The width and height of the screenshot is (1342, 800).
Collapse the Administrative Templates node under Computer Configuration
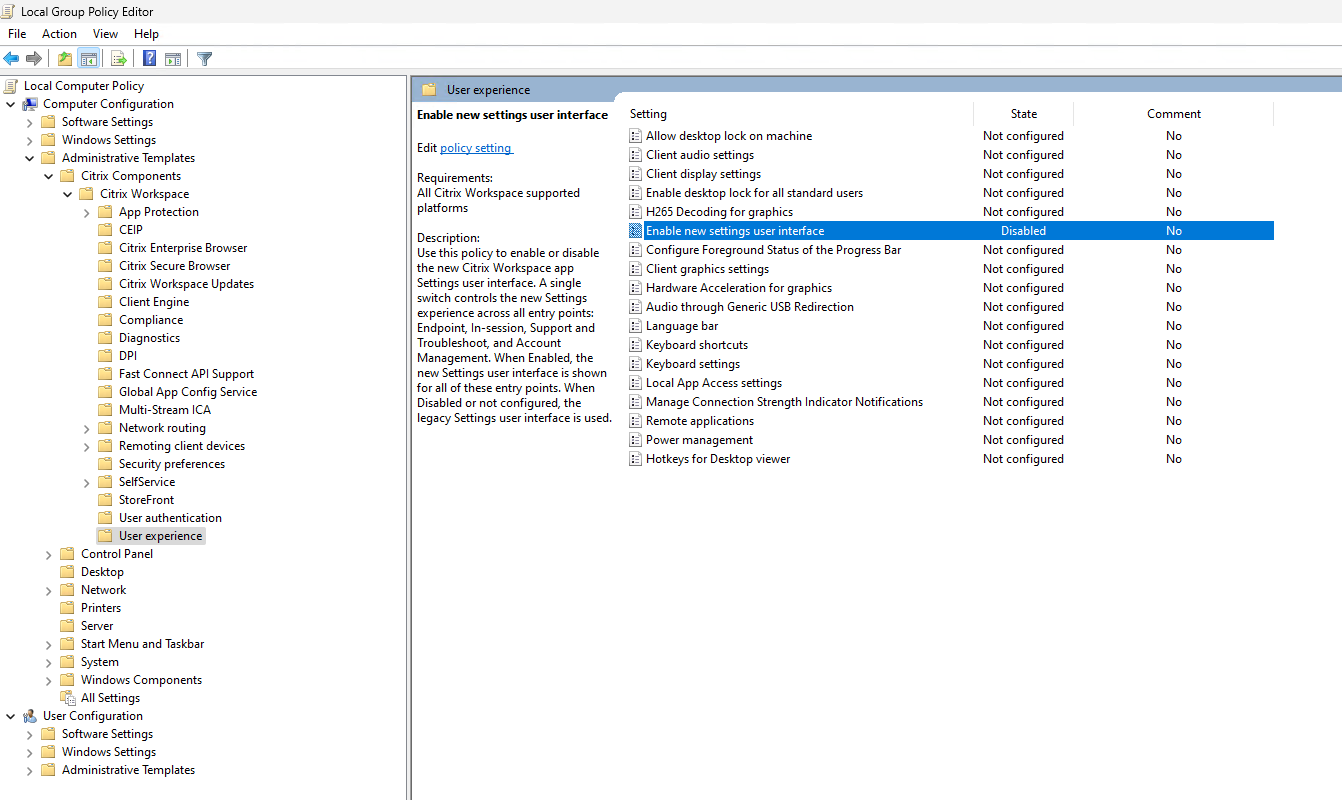click(x=30, y=158)
